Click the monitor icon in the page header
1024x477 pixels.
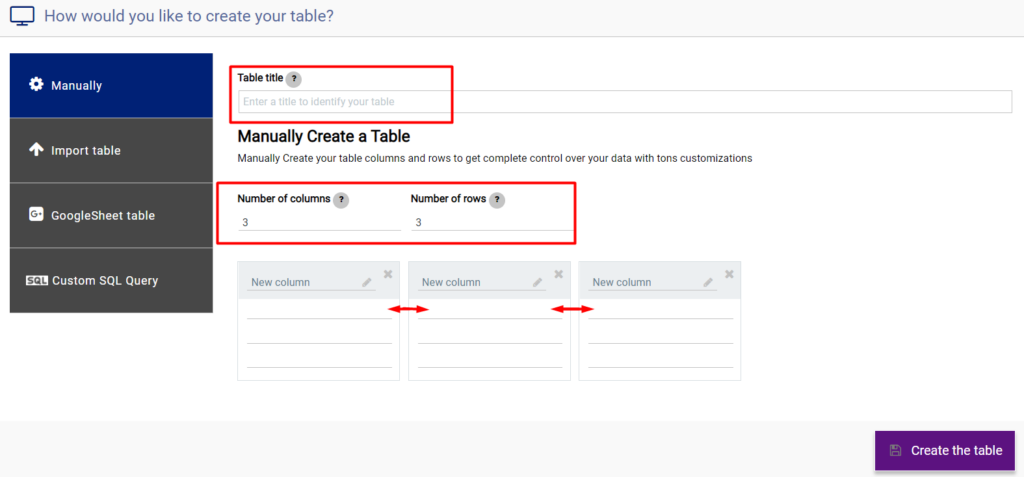(22, 15)
